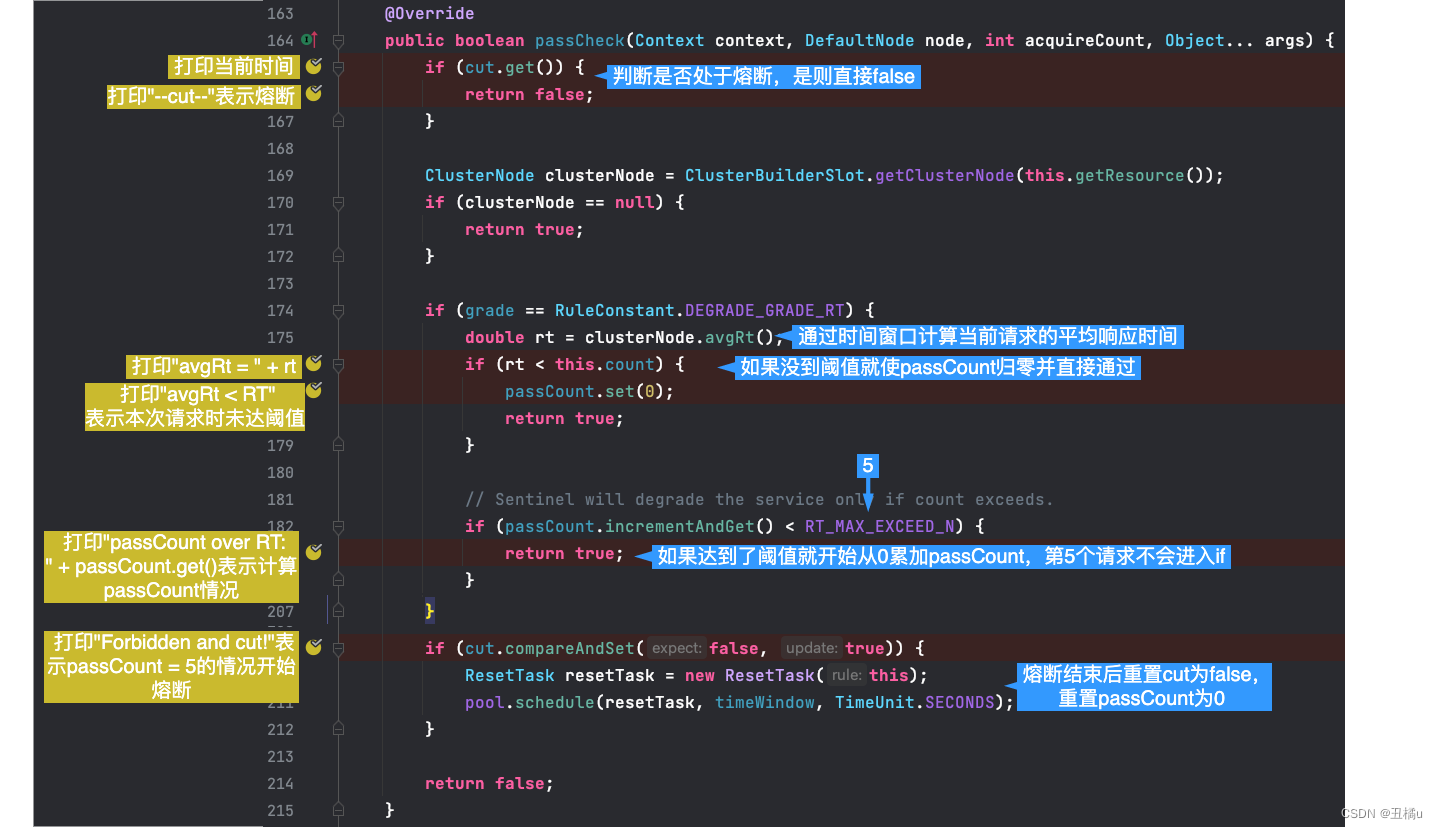Fold the passCount.incrementAndGet if block
The height and width of the screenshot is (829, 1438).
point(338,526)
